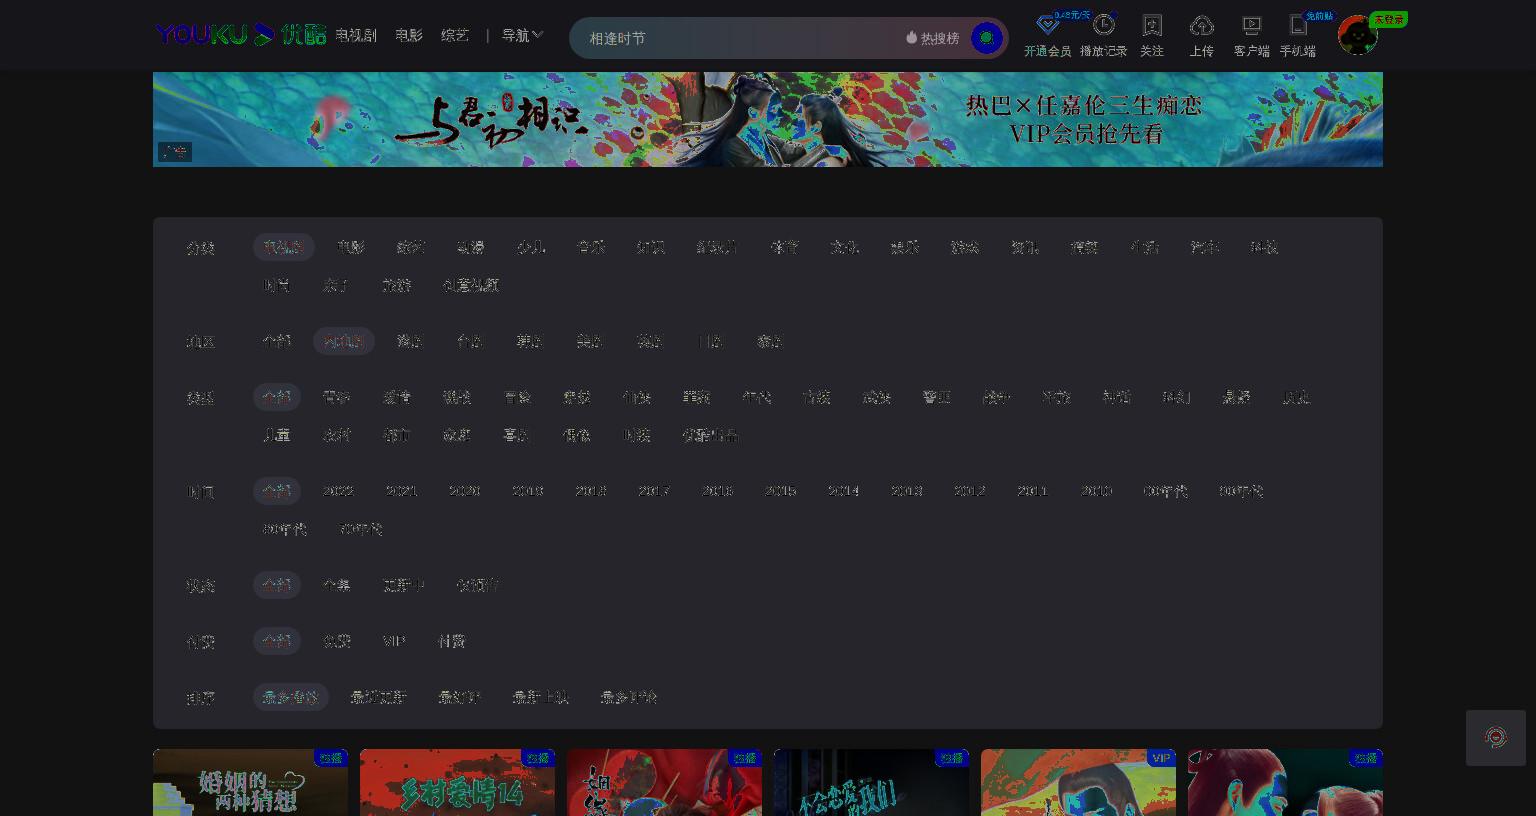Viewport: 1536px width, 816px height.
Task: Click the 开通会员 diamond icon
Action: coord(1047,25)
